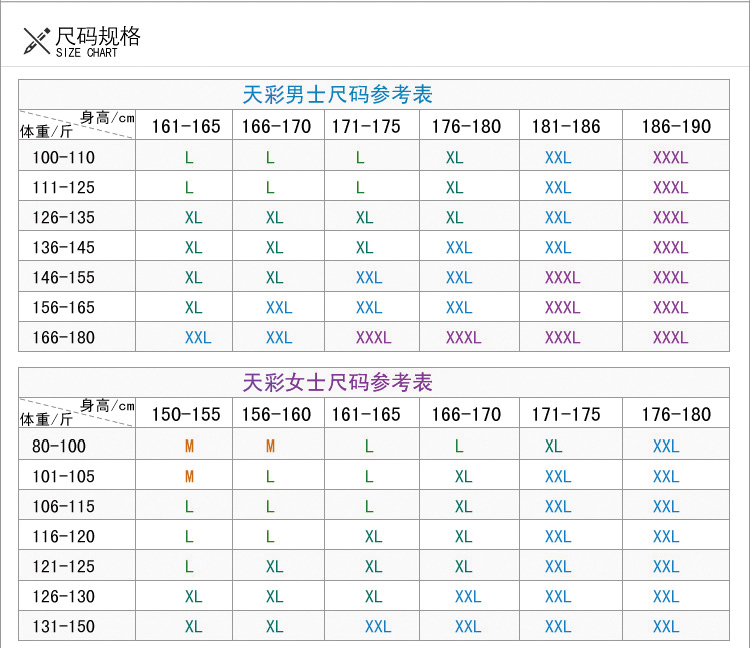750x650 pixels.
Task: Click women's weight row 116-120
Action: (64, 537)
